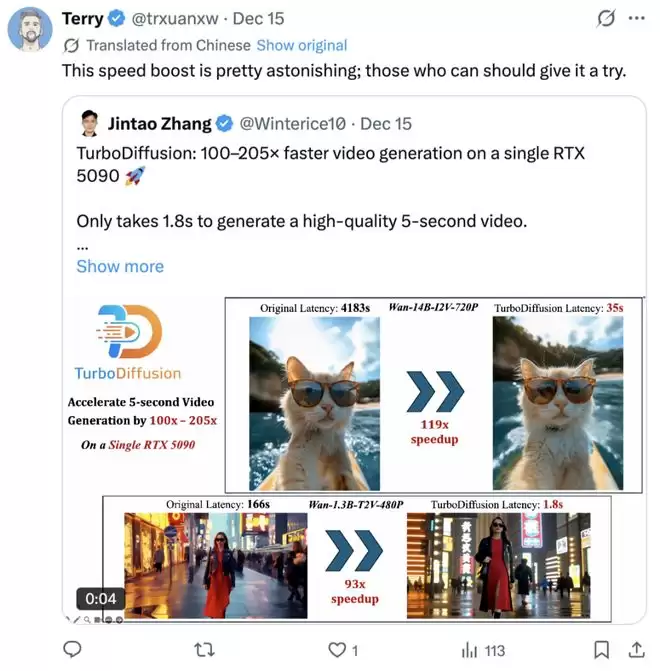Bookmark this tweet

click(600, 650)
